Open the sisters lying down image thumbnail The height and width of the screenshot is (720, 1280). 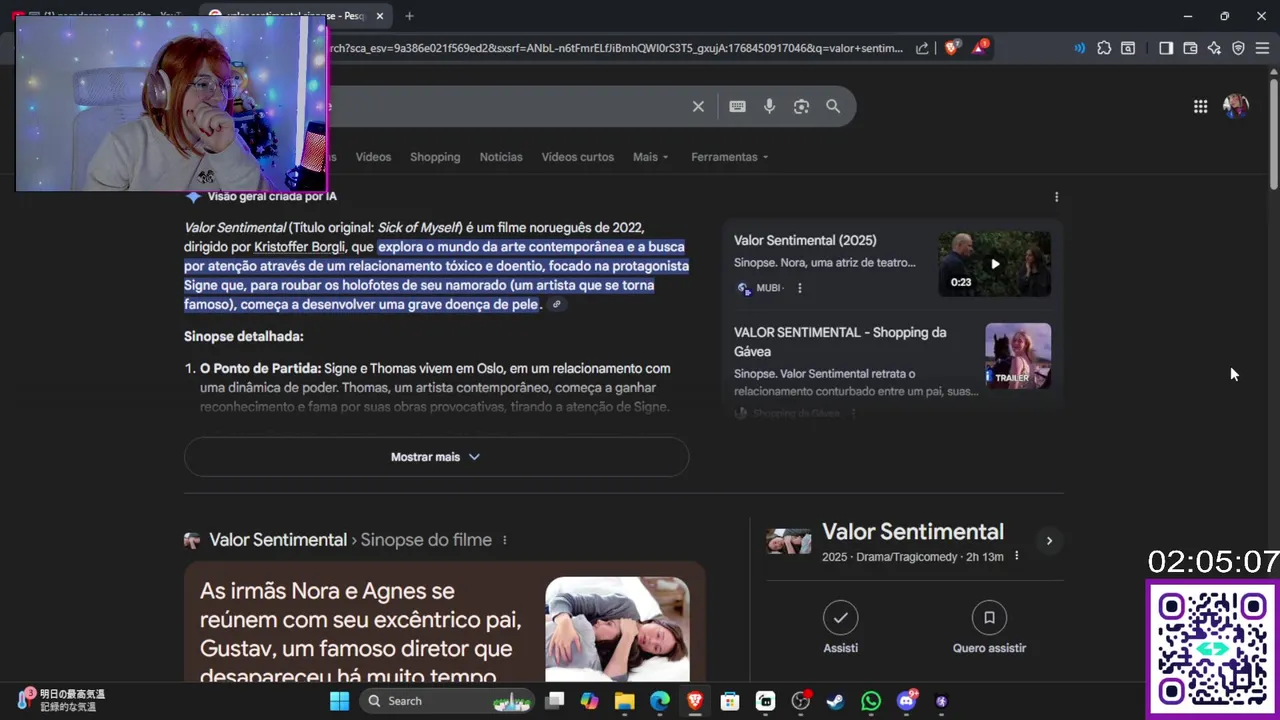[617, 628]
